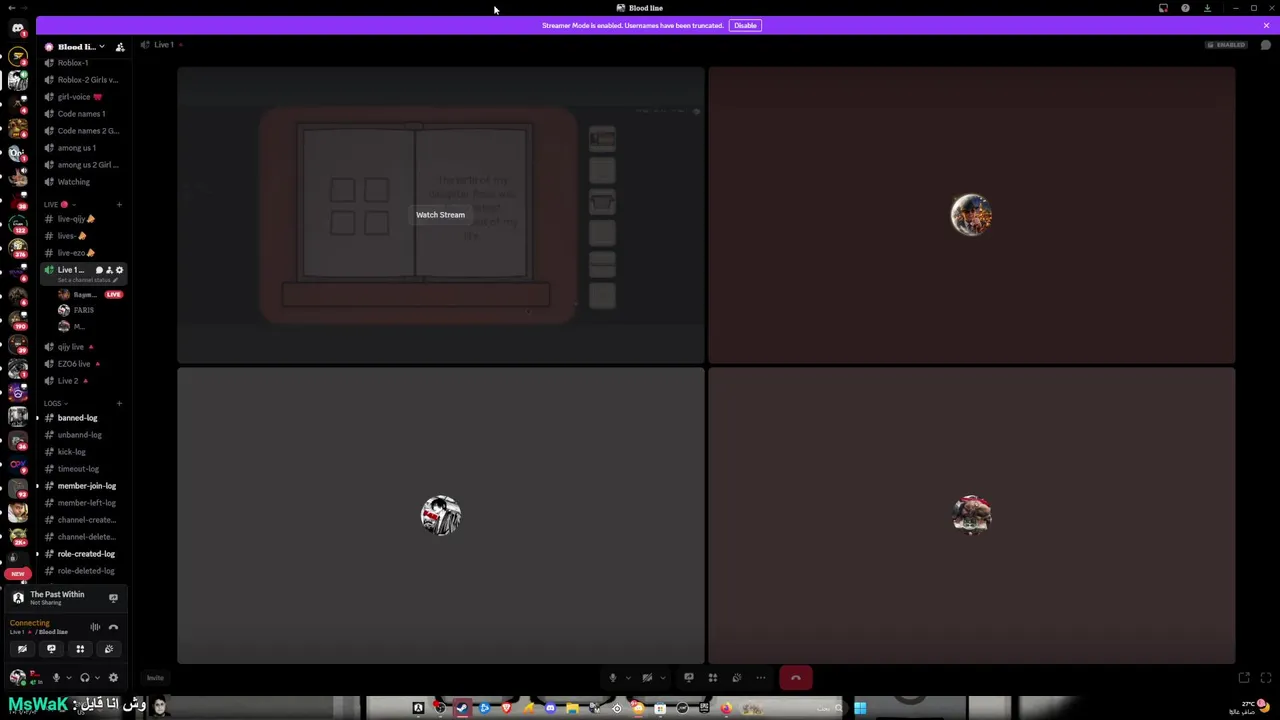
Task: Join the Code names 1 voice channel
Action: point(83,114)
